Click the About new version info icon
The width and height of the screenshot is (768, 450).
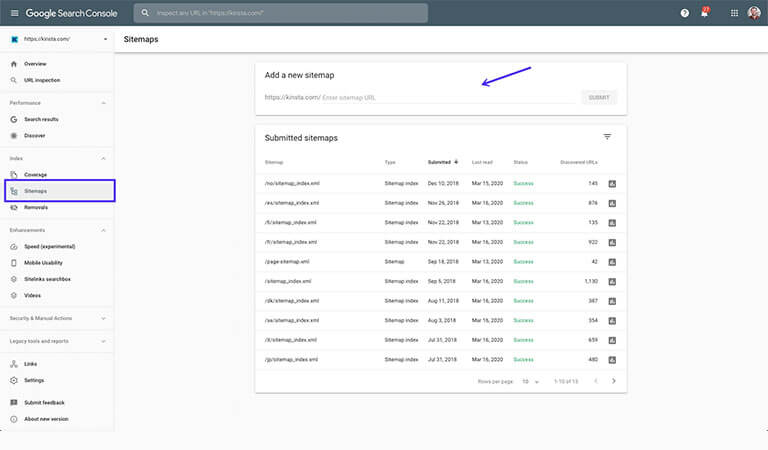14,419
